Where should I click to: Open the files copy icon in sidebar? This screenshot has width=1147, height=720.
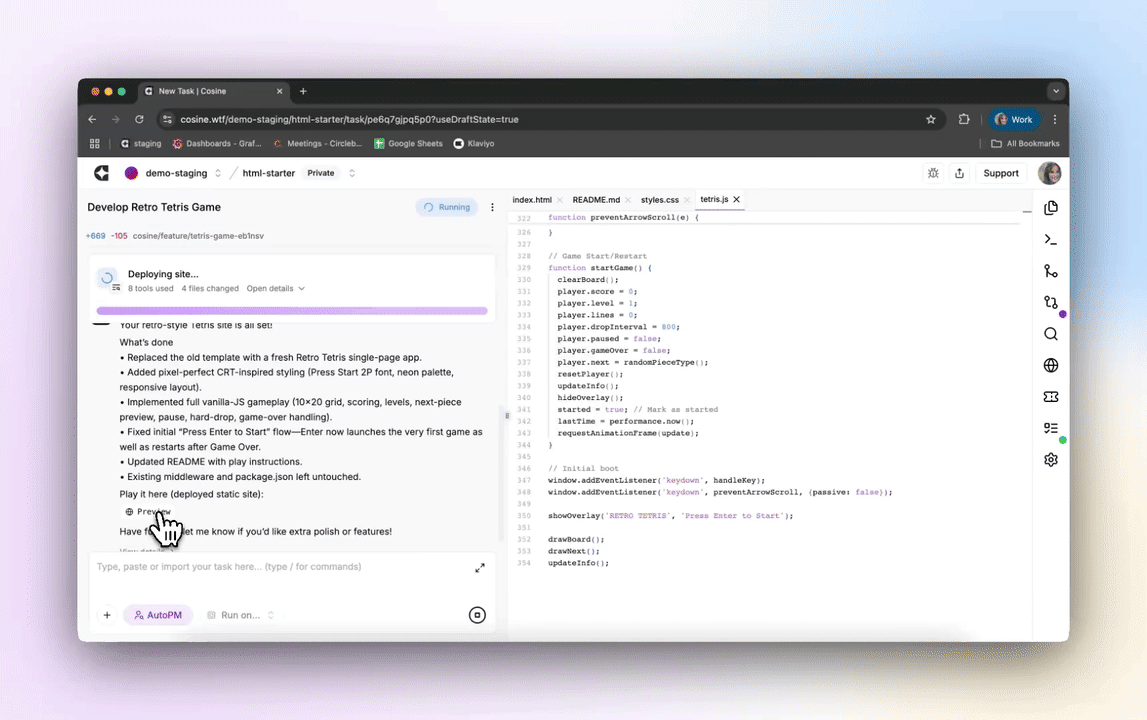coord(1050,208)
